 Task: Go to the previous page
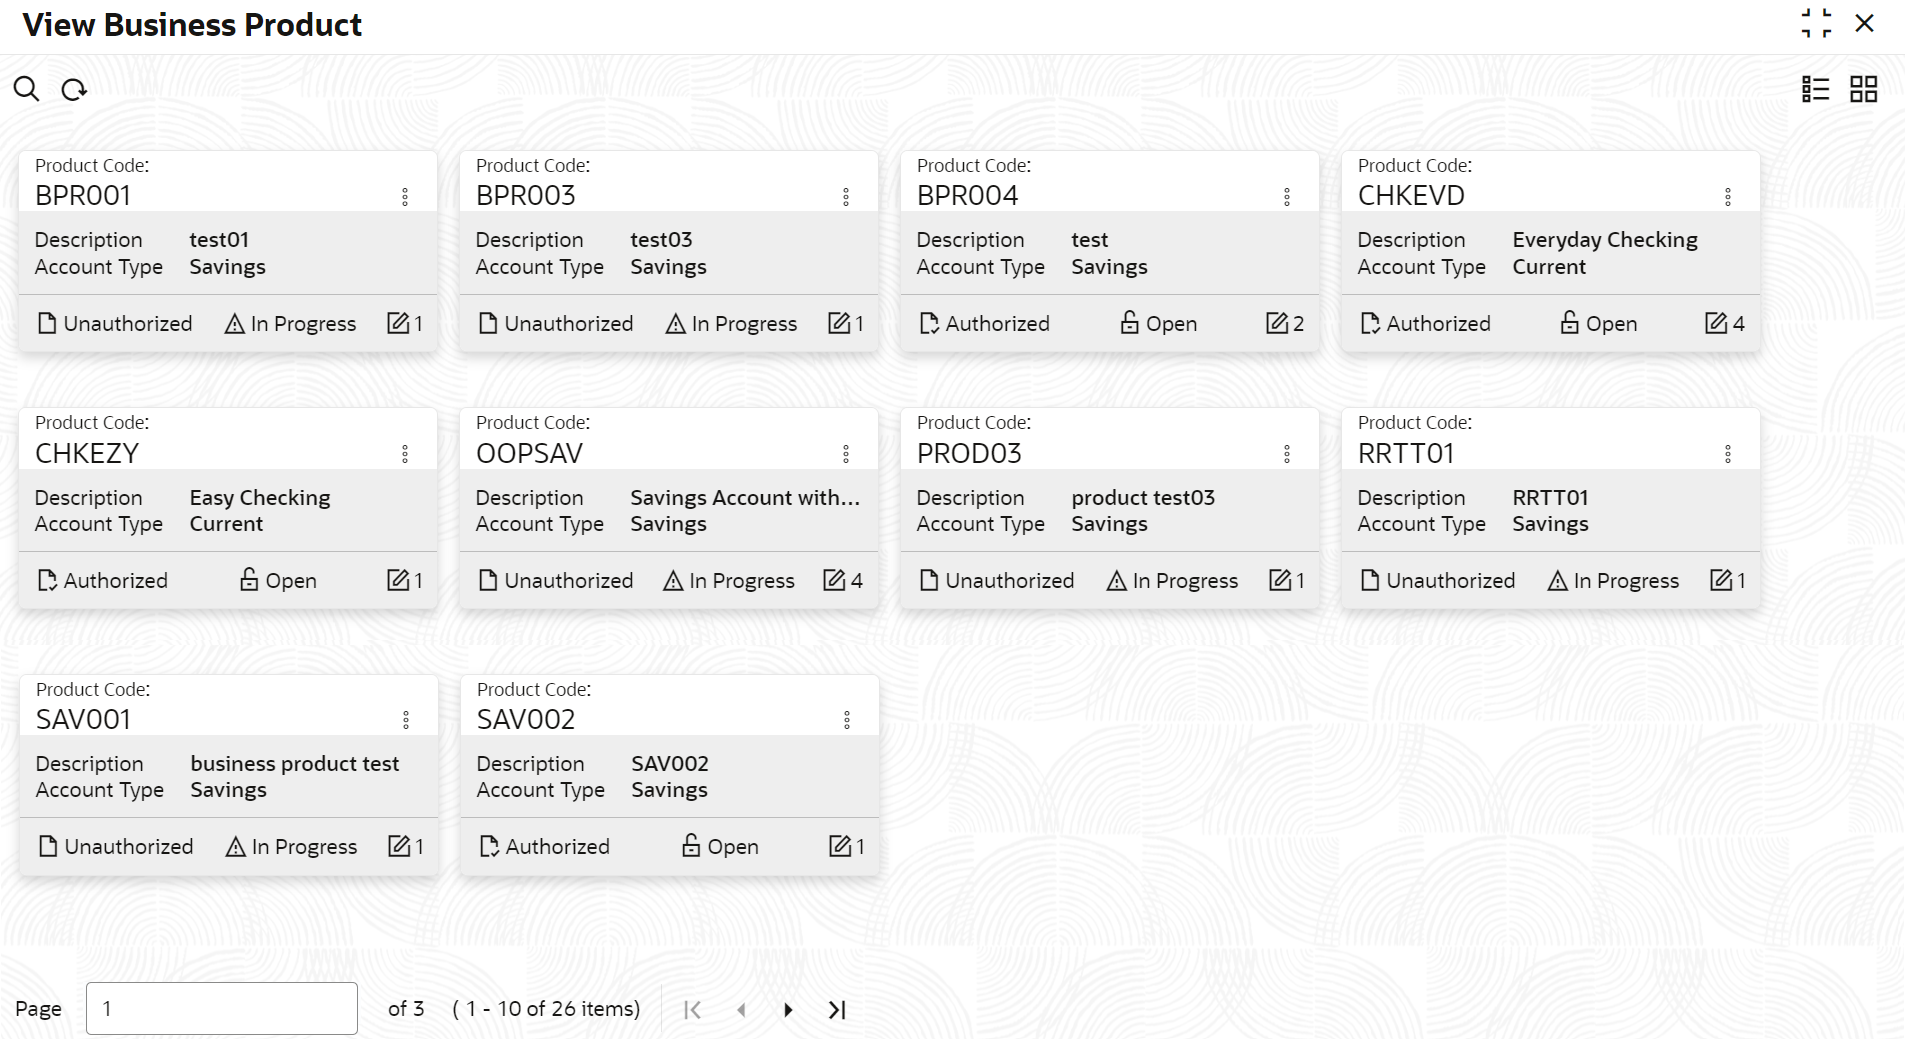741,1010
